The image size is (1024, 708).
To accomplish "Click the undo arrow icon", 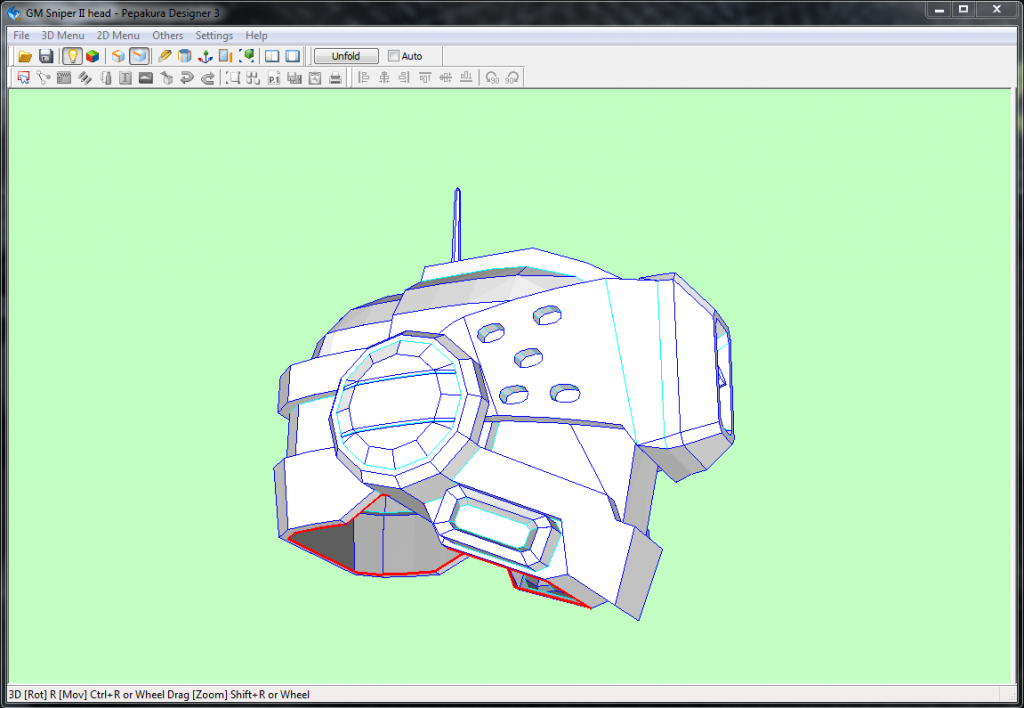I will [x=187, y=78].
